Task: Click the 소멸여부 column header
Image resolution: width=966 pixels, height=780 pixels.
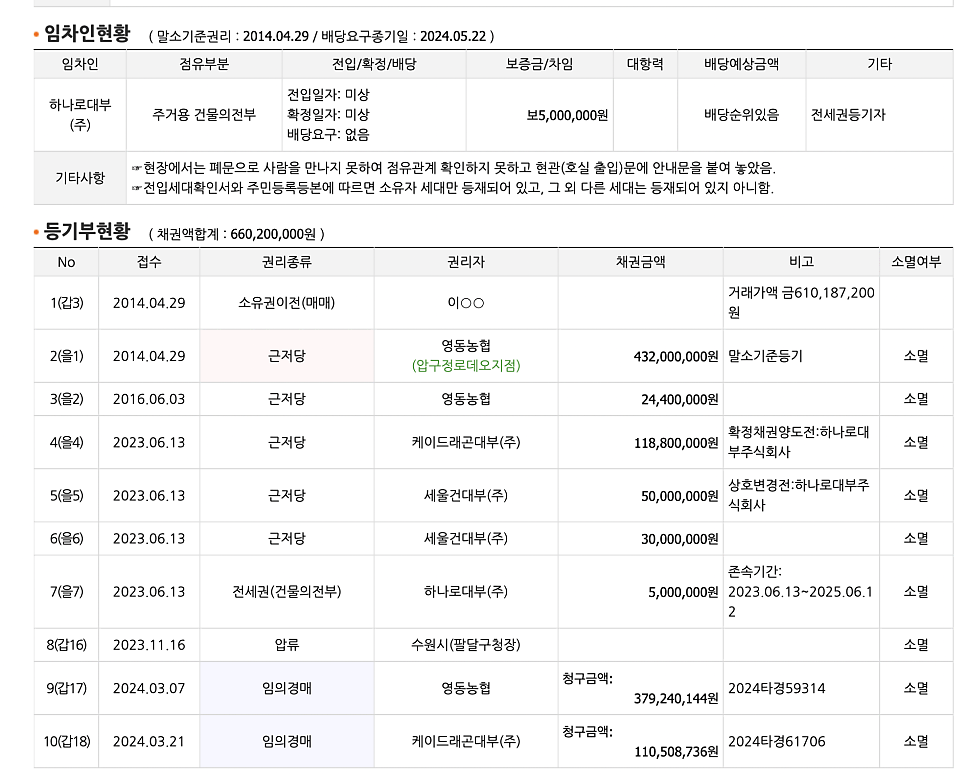Action: pyautogui.click(x=916, y=262)
